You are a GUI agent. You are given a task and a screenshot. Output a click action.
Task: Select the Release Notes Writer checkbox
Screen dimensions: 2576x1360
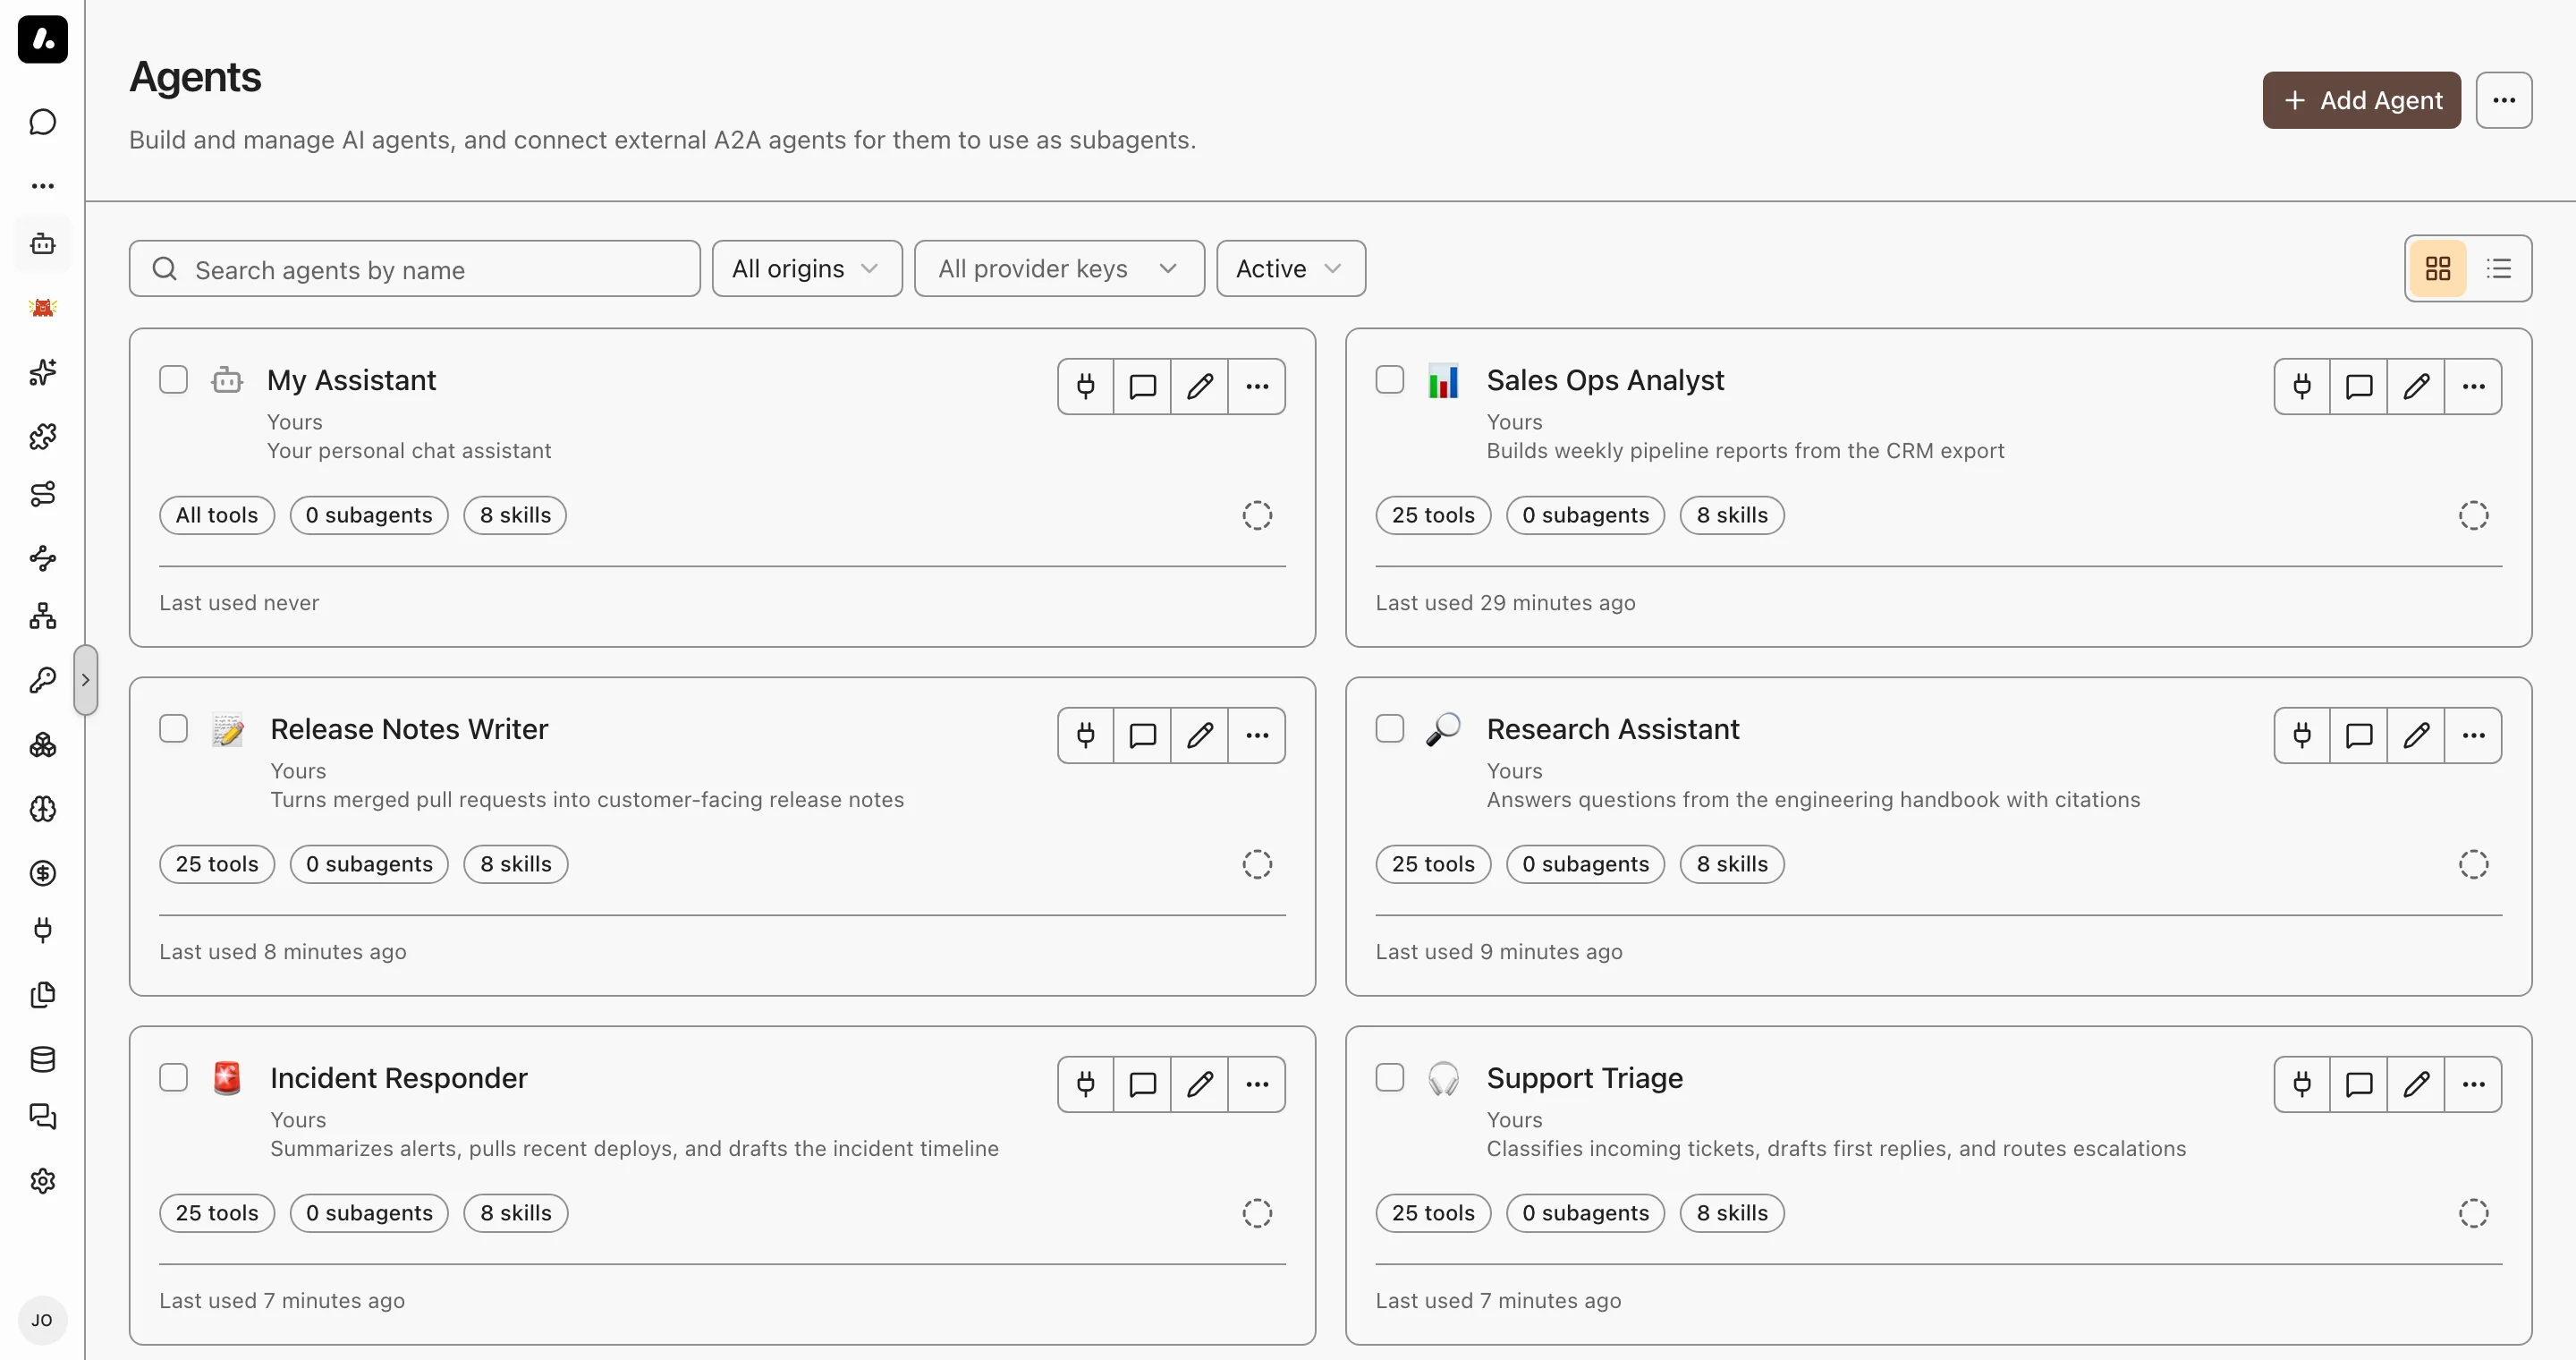[173, 728]
